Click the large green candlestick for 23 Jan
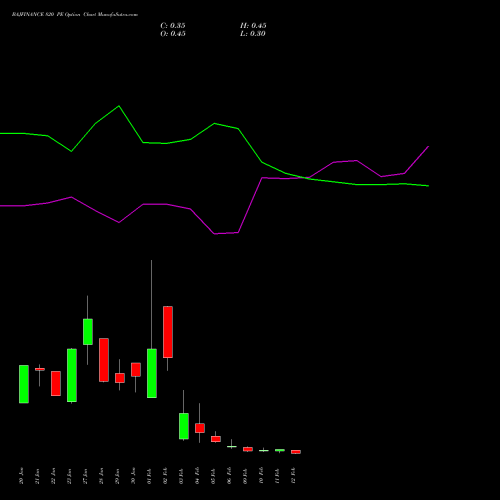The width and height of the screenshot is (500, 500). coord(72,375)
